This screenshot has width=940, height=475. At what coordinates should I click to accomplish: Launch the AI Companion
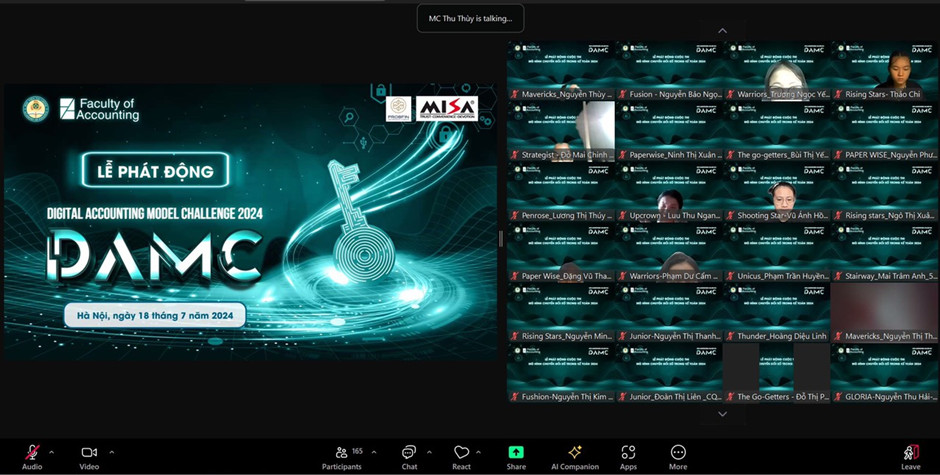pos(574,453)
